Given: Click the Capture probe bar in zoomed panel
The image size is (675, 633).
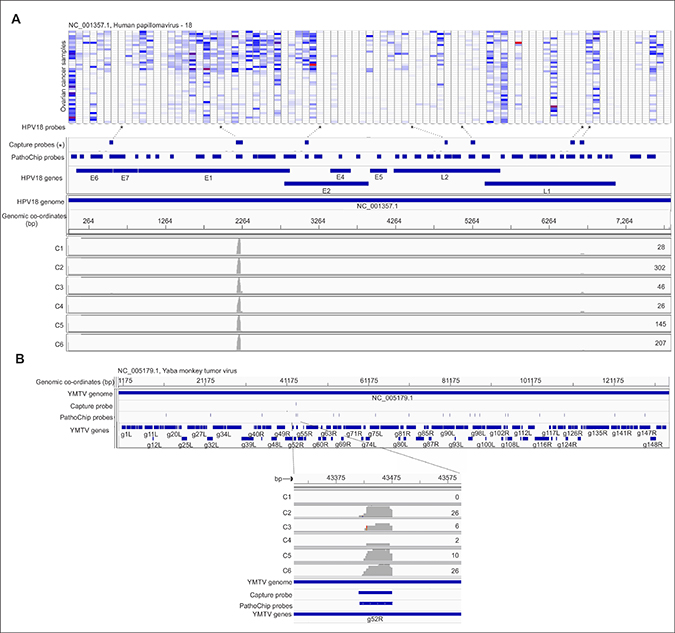Looking at the screenshot, I should 375,592.
